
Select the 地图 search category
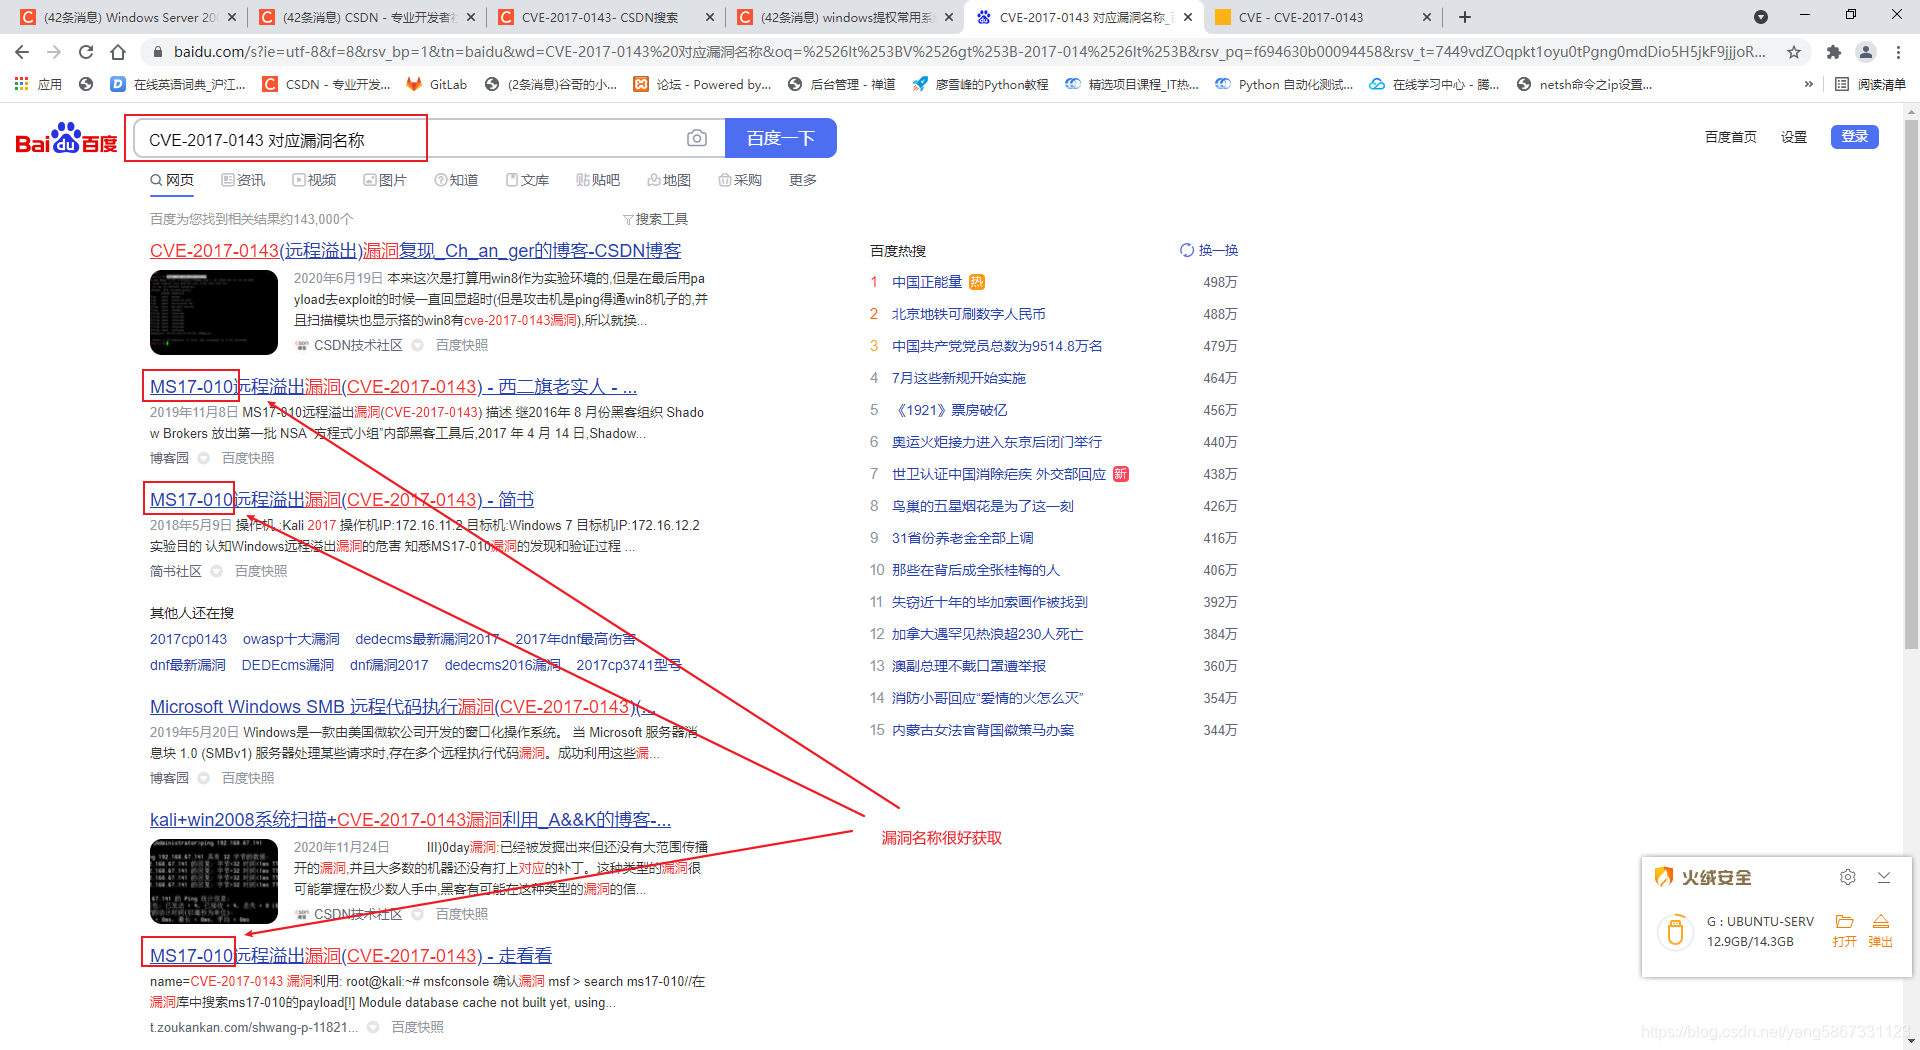tap(669, 180)
